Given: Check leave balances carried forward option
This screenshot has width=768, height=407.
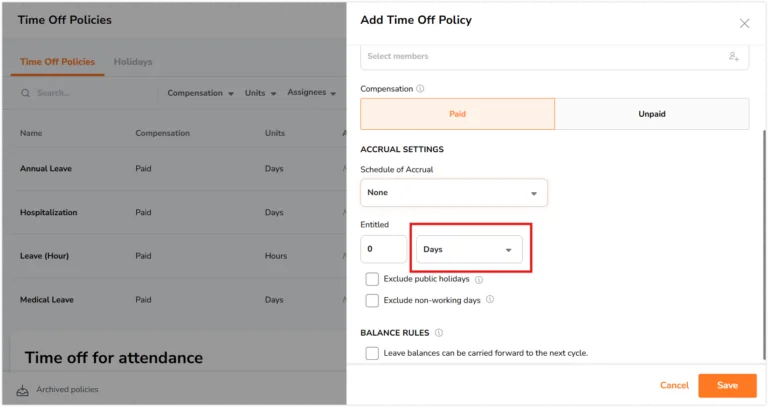Looking at the screenshot, I should click(x=372, y=353).
